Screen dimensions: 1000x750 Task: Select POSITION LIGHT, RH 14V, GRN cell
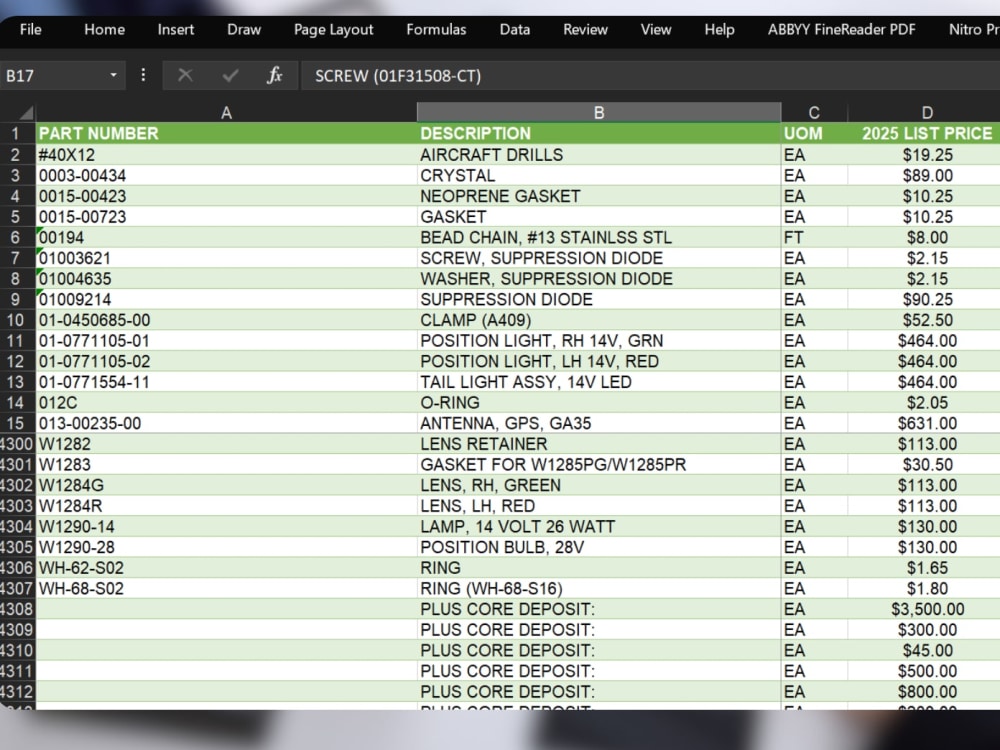pyautogui.click(x=599, y=341)
